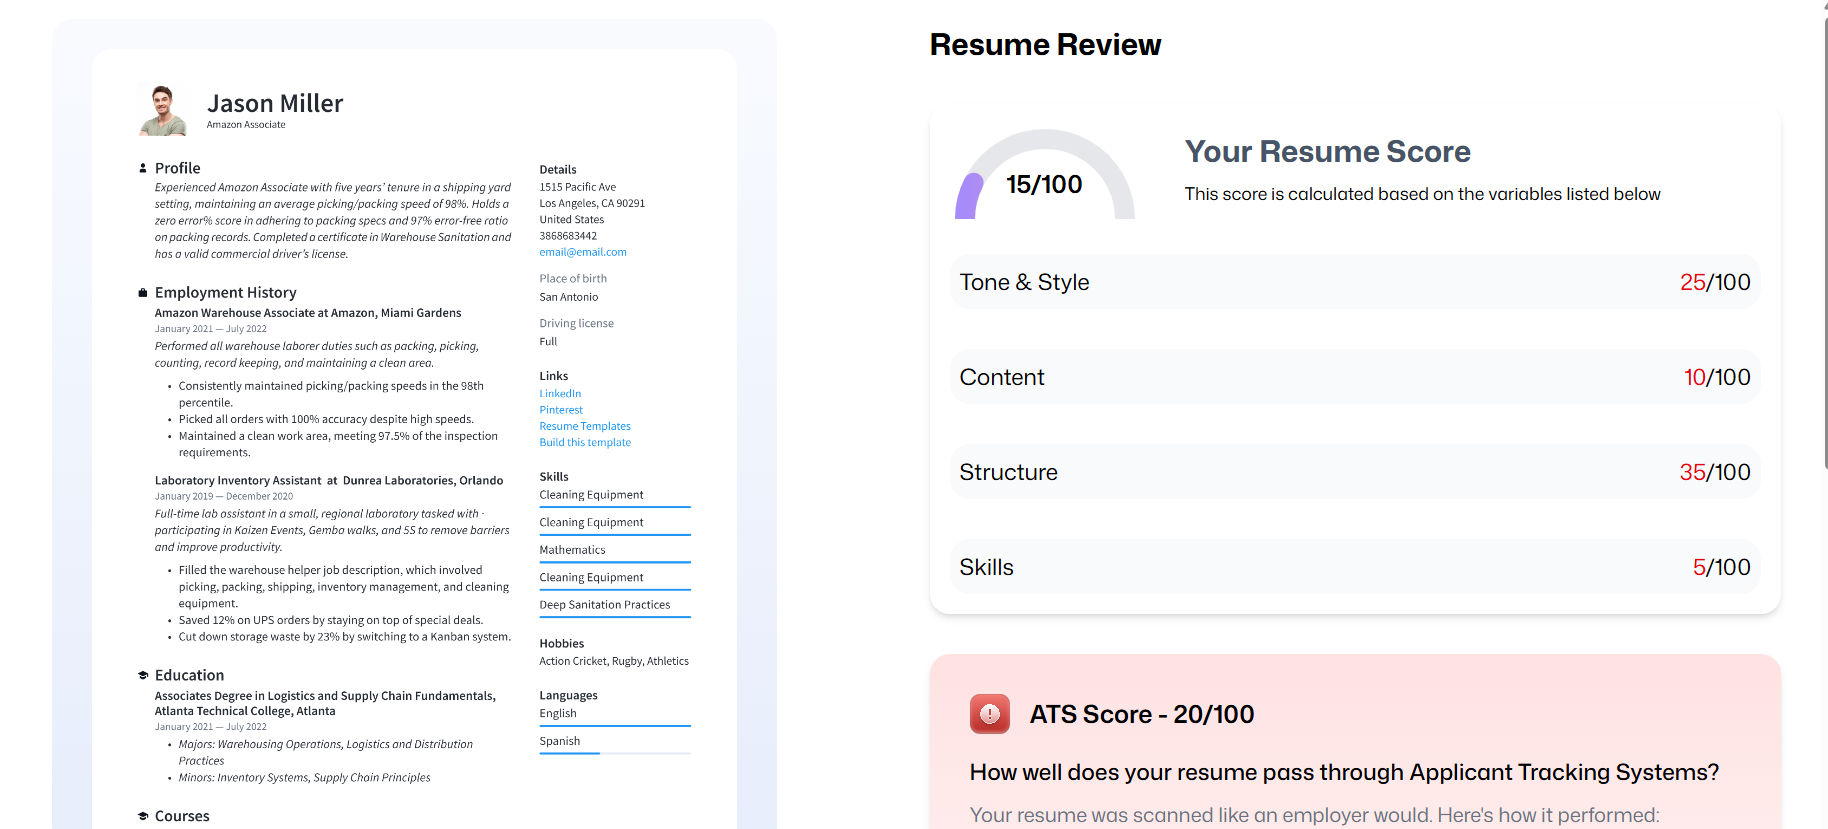Expand the Content score row
The width and height of the screenshot is (1828, 829).
[x=1354, y=377]
